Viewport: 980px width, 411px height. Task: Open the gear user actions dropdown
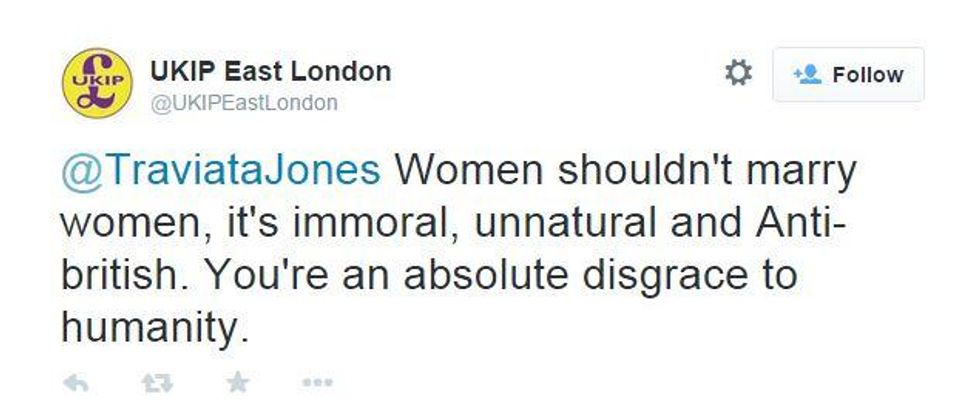coord(737,73)
